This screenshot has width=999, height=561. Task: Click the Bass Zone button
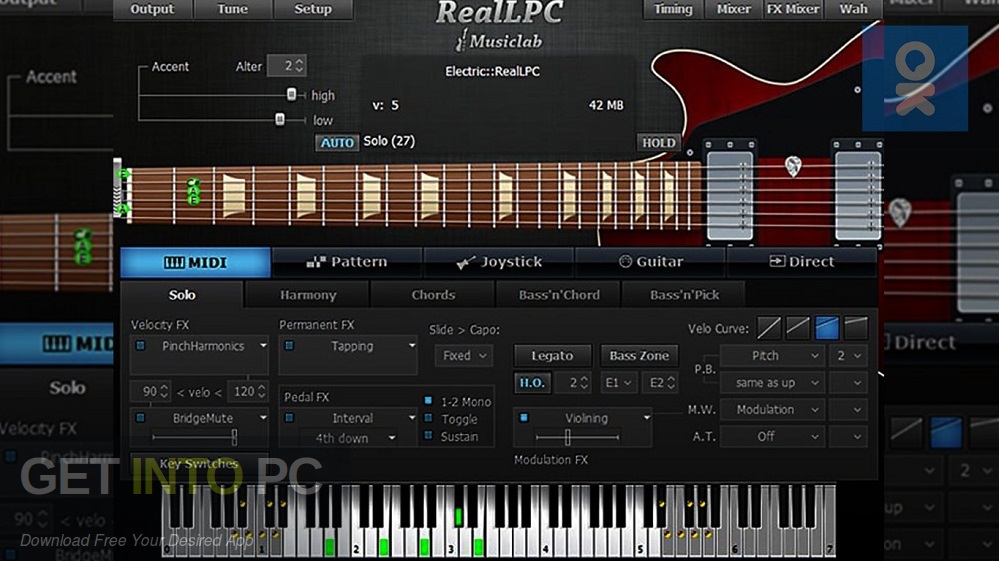click(x=639, y=356)
